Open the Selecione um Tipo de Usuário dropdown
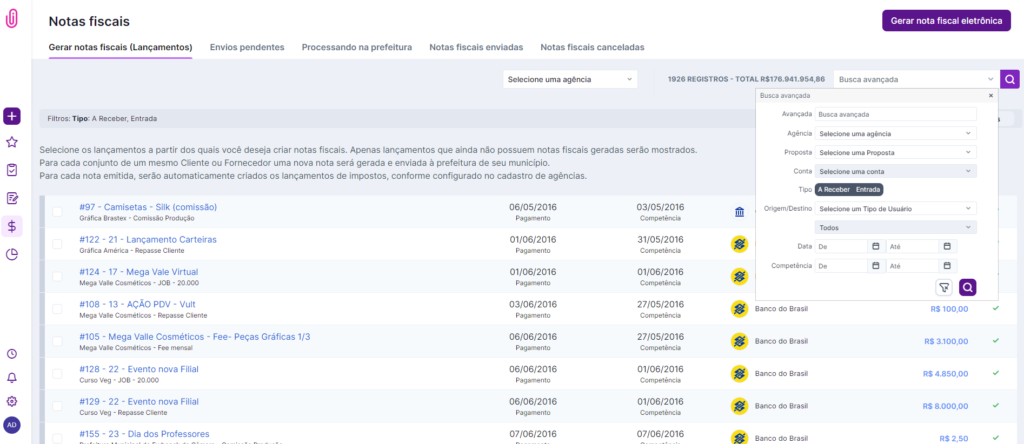The image size is (1024, 444). tap(895, 209)
